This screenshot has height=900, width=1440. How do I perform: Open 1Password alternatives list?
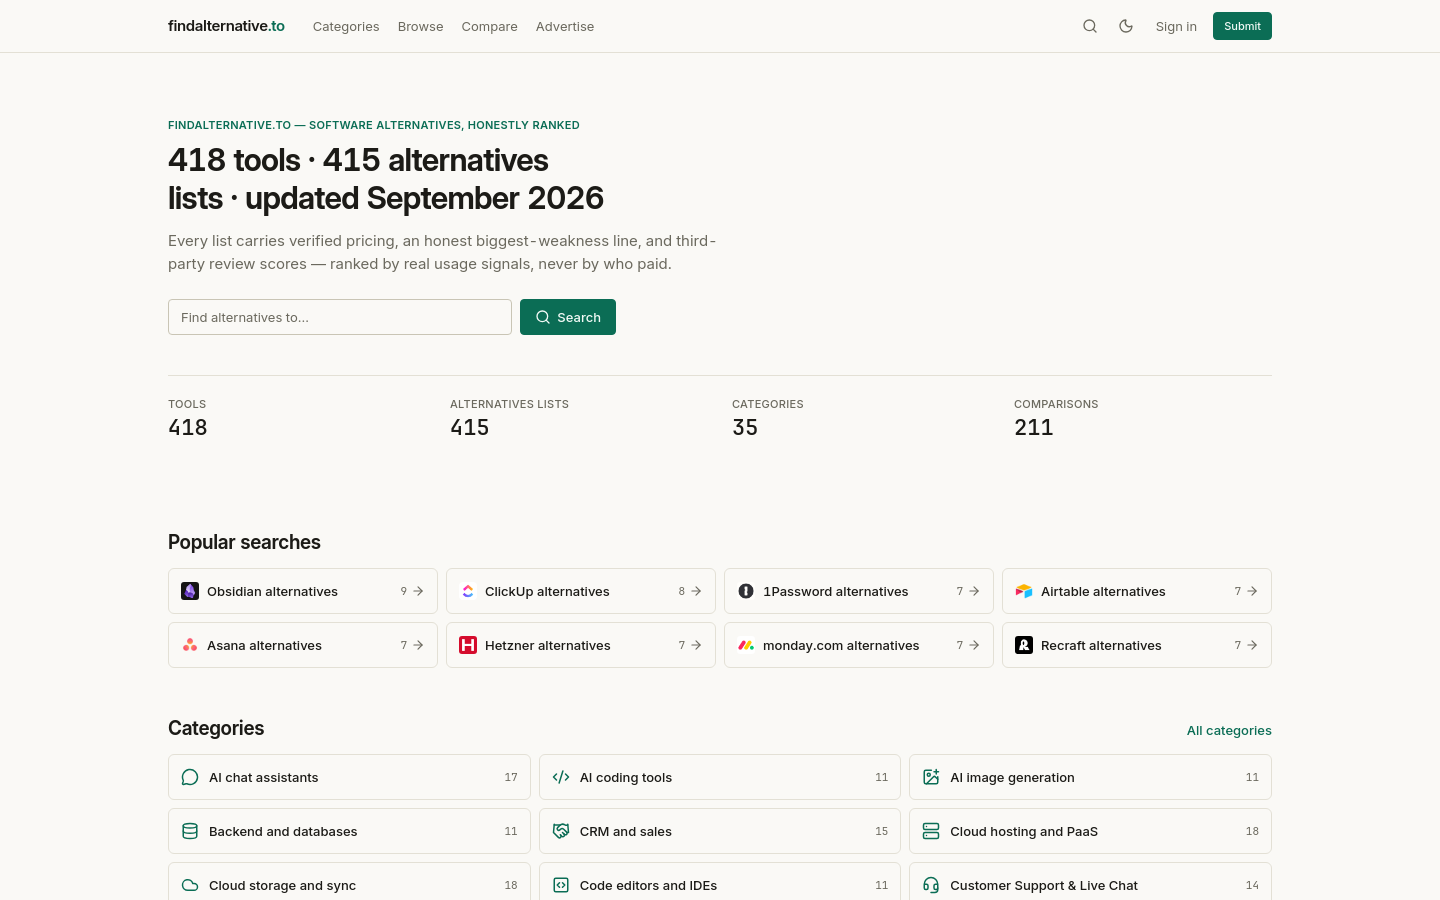859,591
